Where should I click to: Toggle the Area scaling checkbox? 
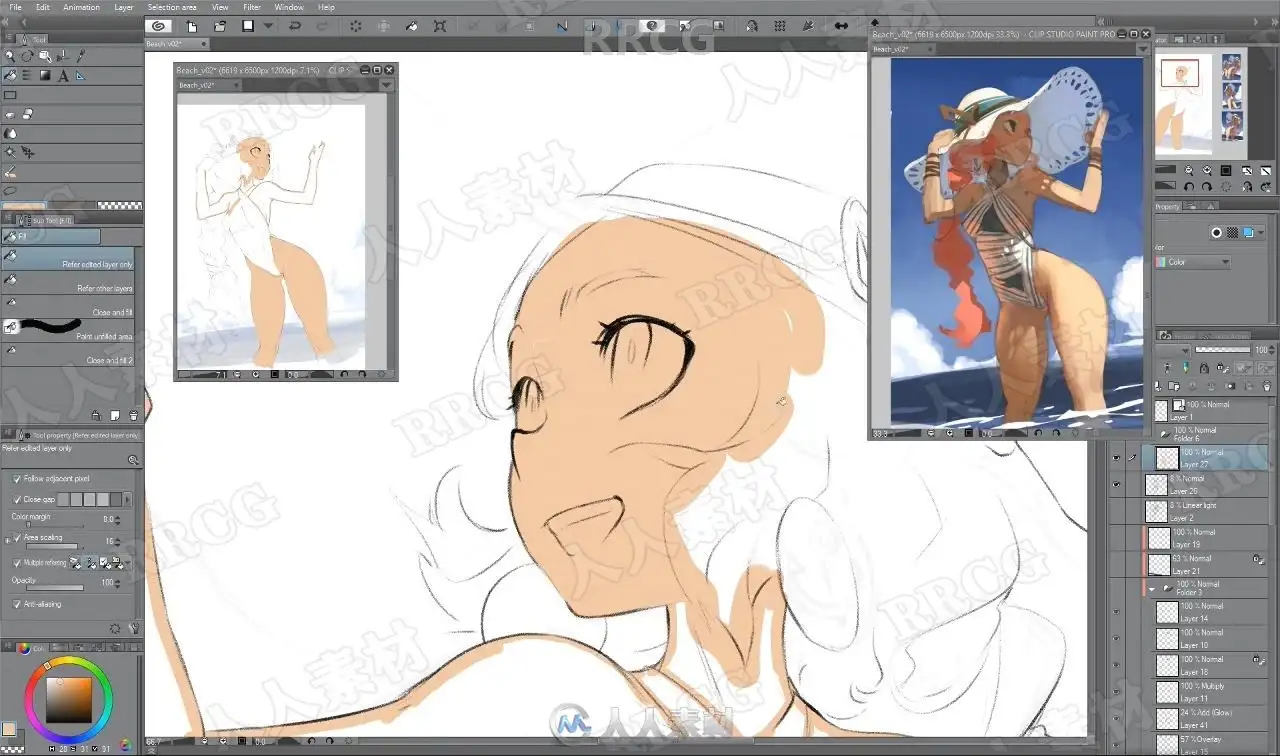click(x=17, y=538)
